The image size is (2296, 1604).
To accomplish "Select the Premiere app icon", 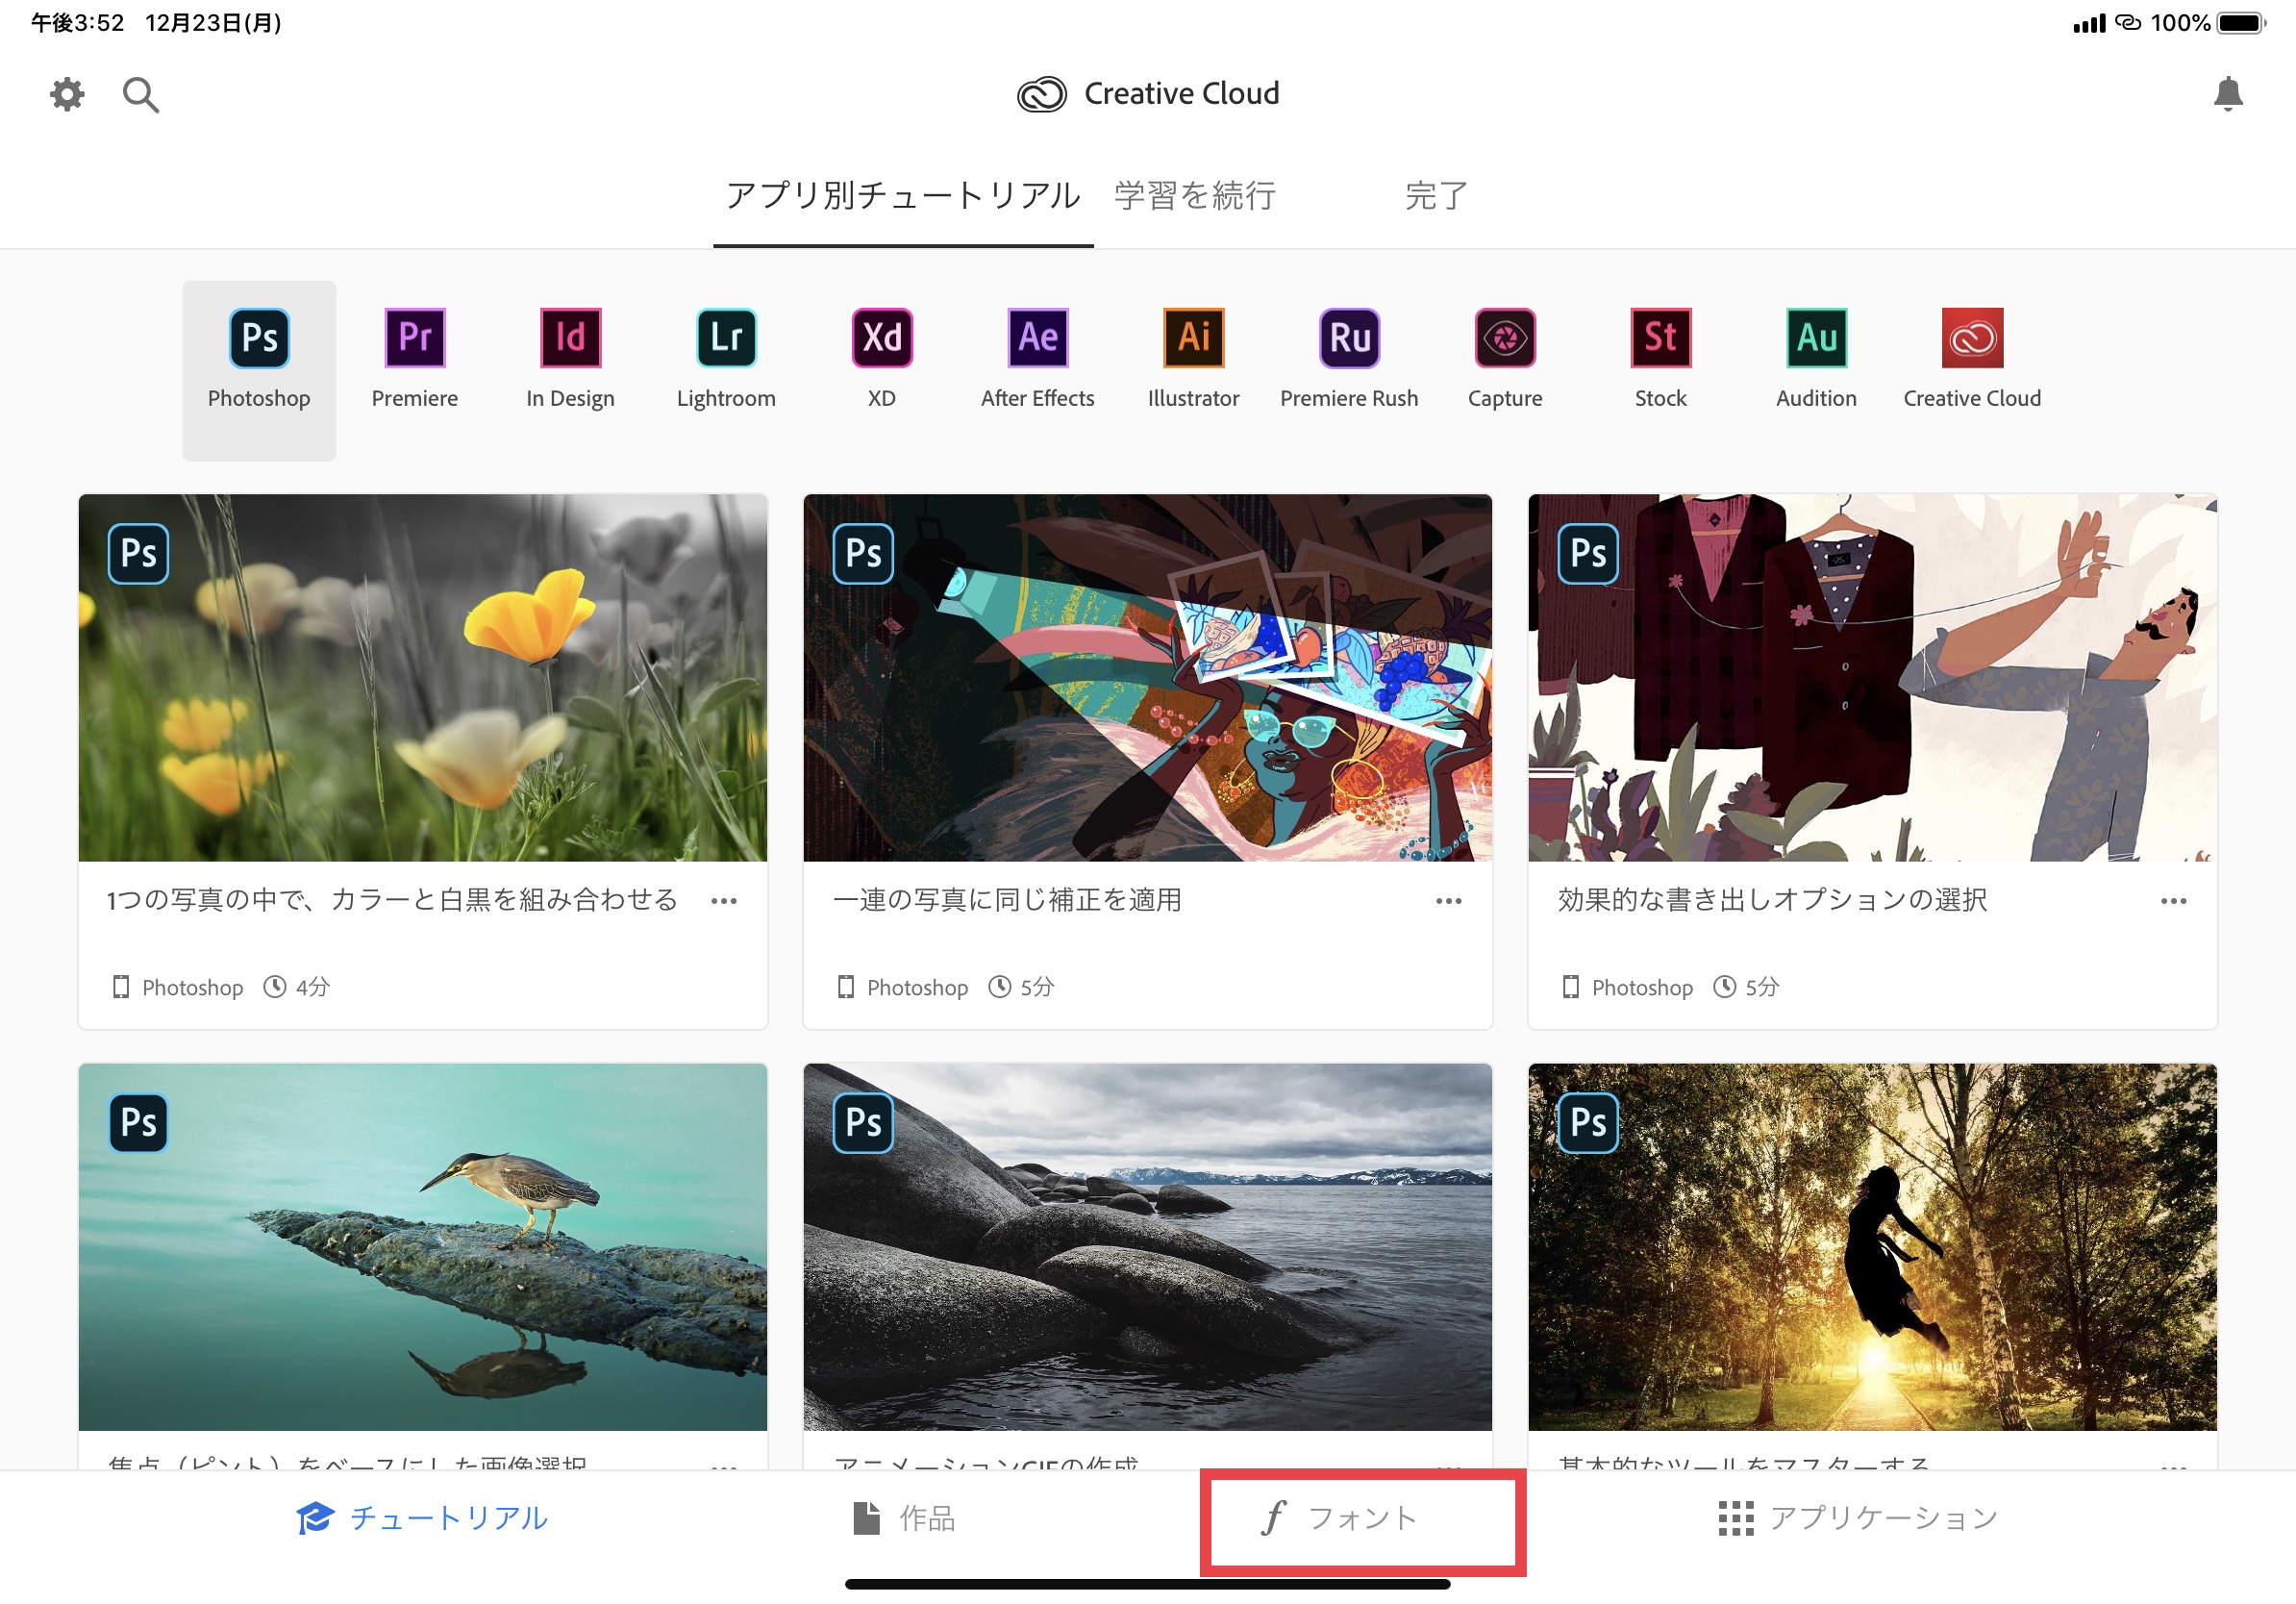I will tap(414, 339).
